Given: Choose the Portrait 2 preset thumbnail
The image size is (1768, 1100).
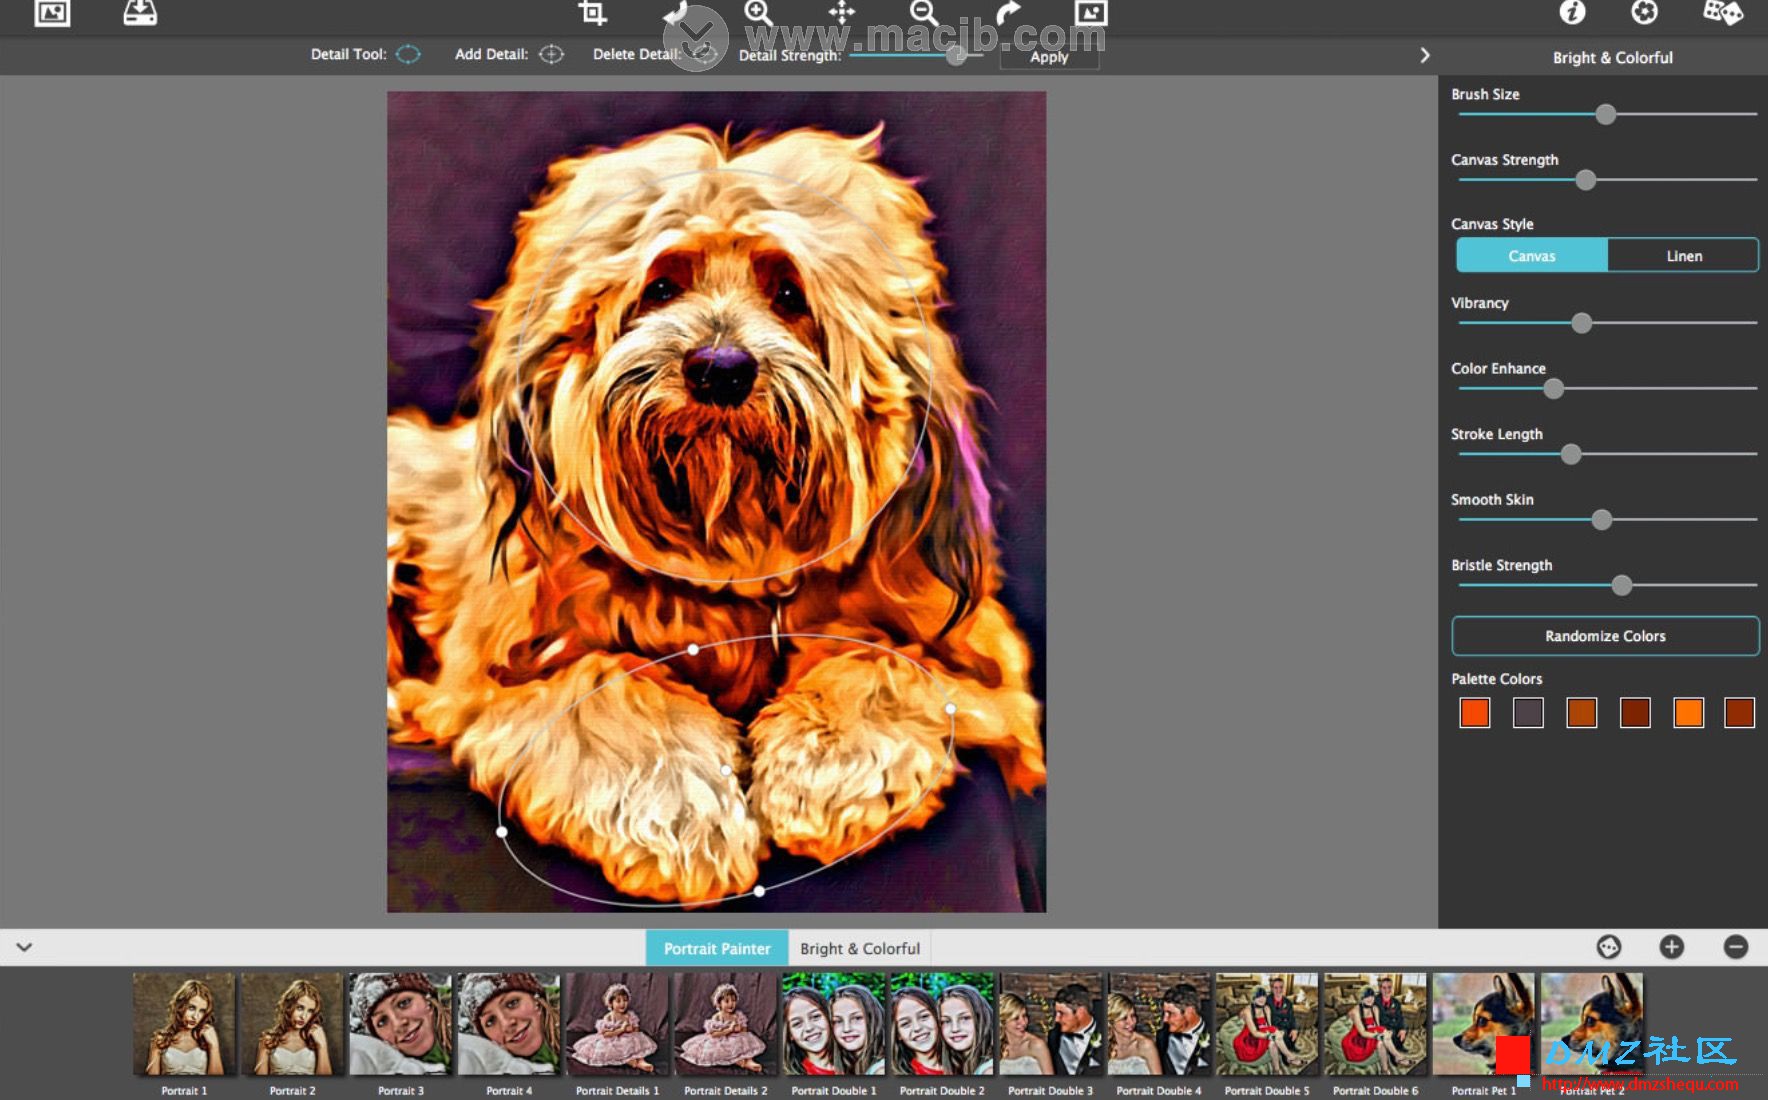Looking at the screenshot, I should click(292, 1025).
